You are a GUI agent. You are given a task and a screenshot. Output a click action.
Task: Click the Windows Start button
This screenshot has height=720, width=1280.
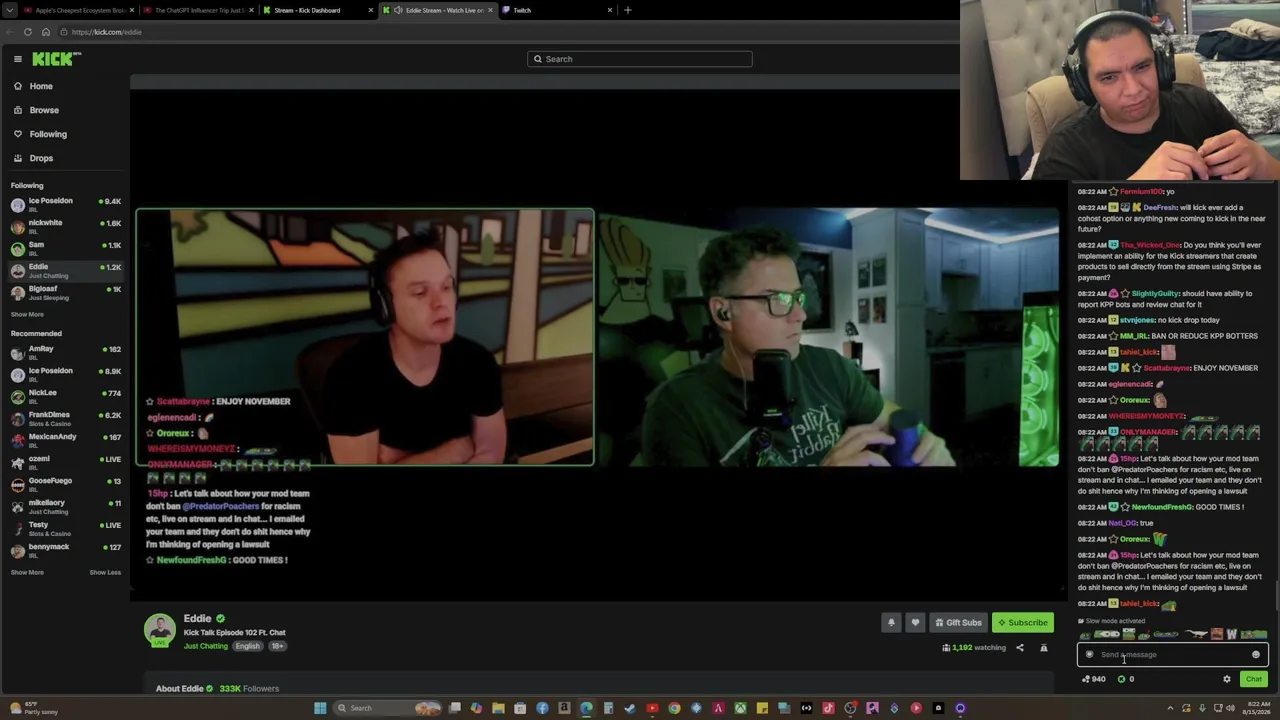point(320,708)
